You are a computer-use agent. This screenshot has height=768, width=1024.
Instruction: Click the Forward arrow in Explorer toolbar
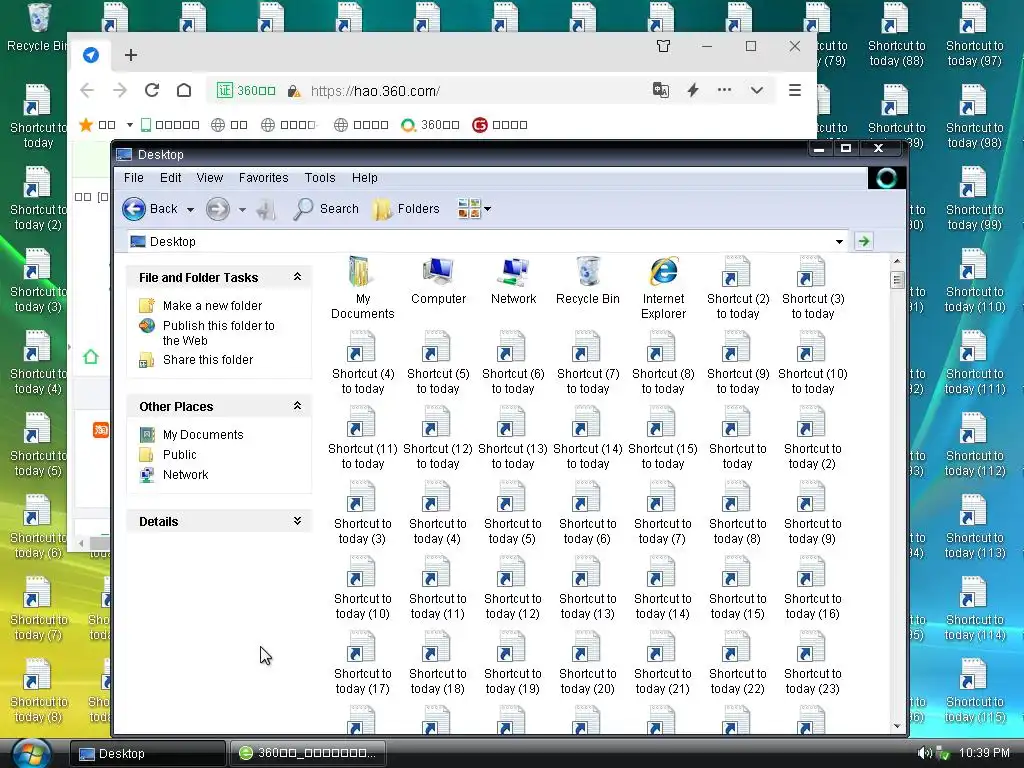pos(218,209)
